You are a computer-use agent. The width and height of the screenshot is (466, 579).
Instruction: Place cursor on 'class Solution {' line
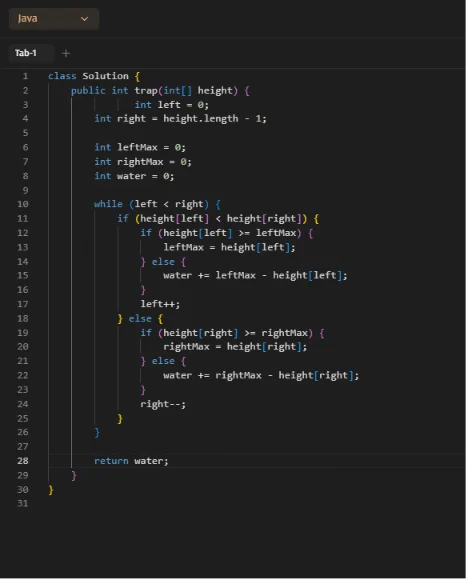(x=94, y=76)
